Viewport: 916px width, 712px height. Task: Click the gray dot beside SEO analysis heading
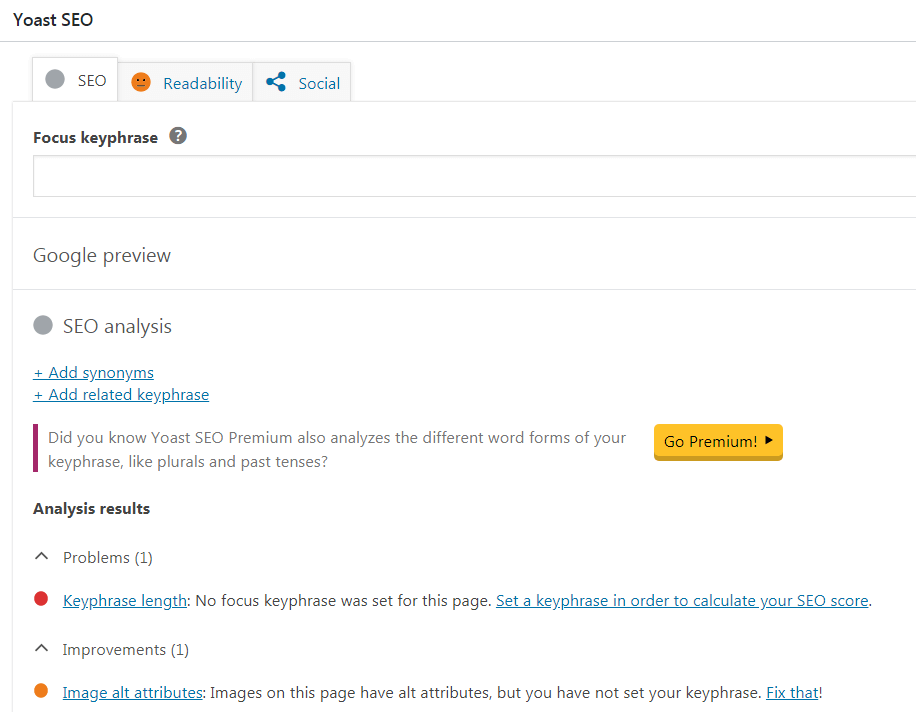[41, 324]
